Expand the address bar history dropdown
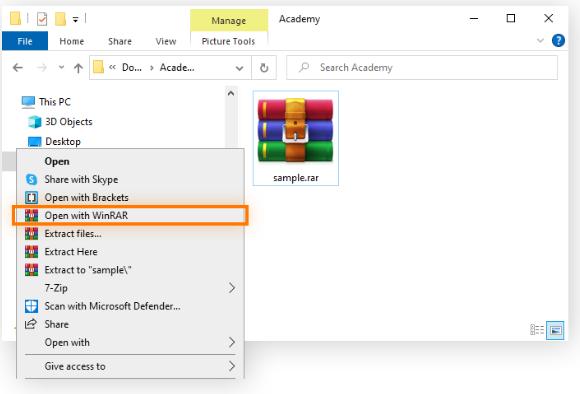This screenshot has width=580, height=394. click(x=239, y=68)
